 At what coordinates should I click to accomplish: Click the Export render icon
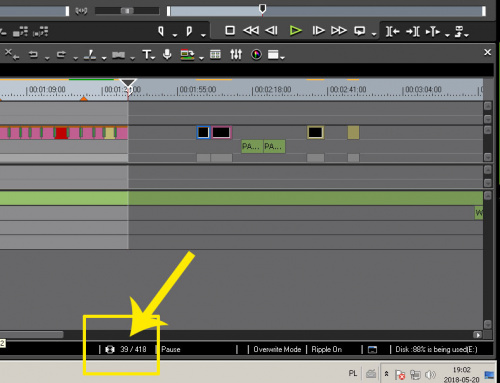pyautogui.click(x=187, y=55)
